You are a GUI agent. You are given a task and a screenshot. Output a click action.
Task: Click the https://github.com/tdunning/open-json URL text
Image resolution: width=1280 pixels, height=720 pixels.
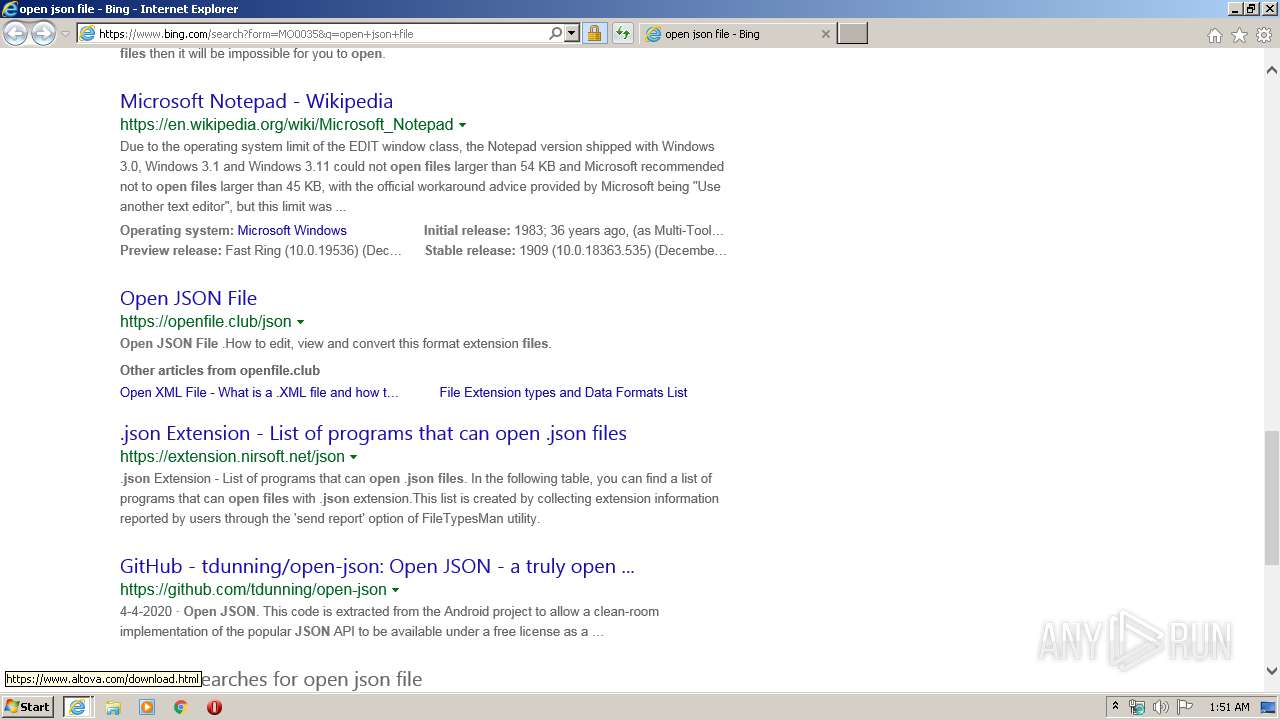pos(253,589)
